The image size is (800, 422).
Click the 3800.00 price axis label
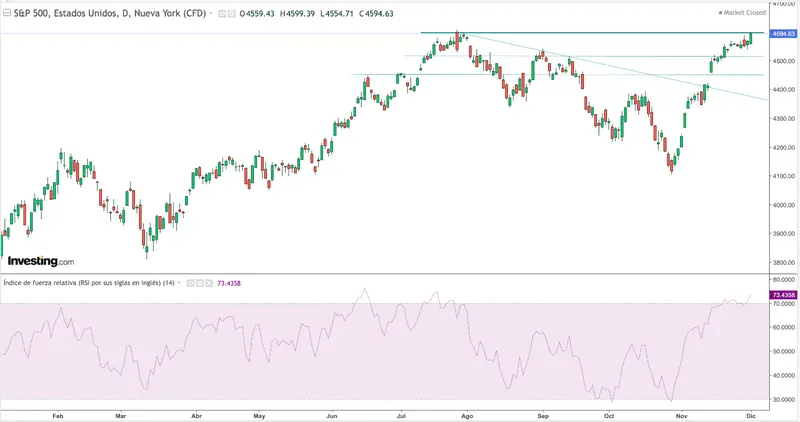(784, 263)
